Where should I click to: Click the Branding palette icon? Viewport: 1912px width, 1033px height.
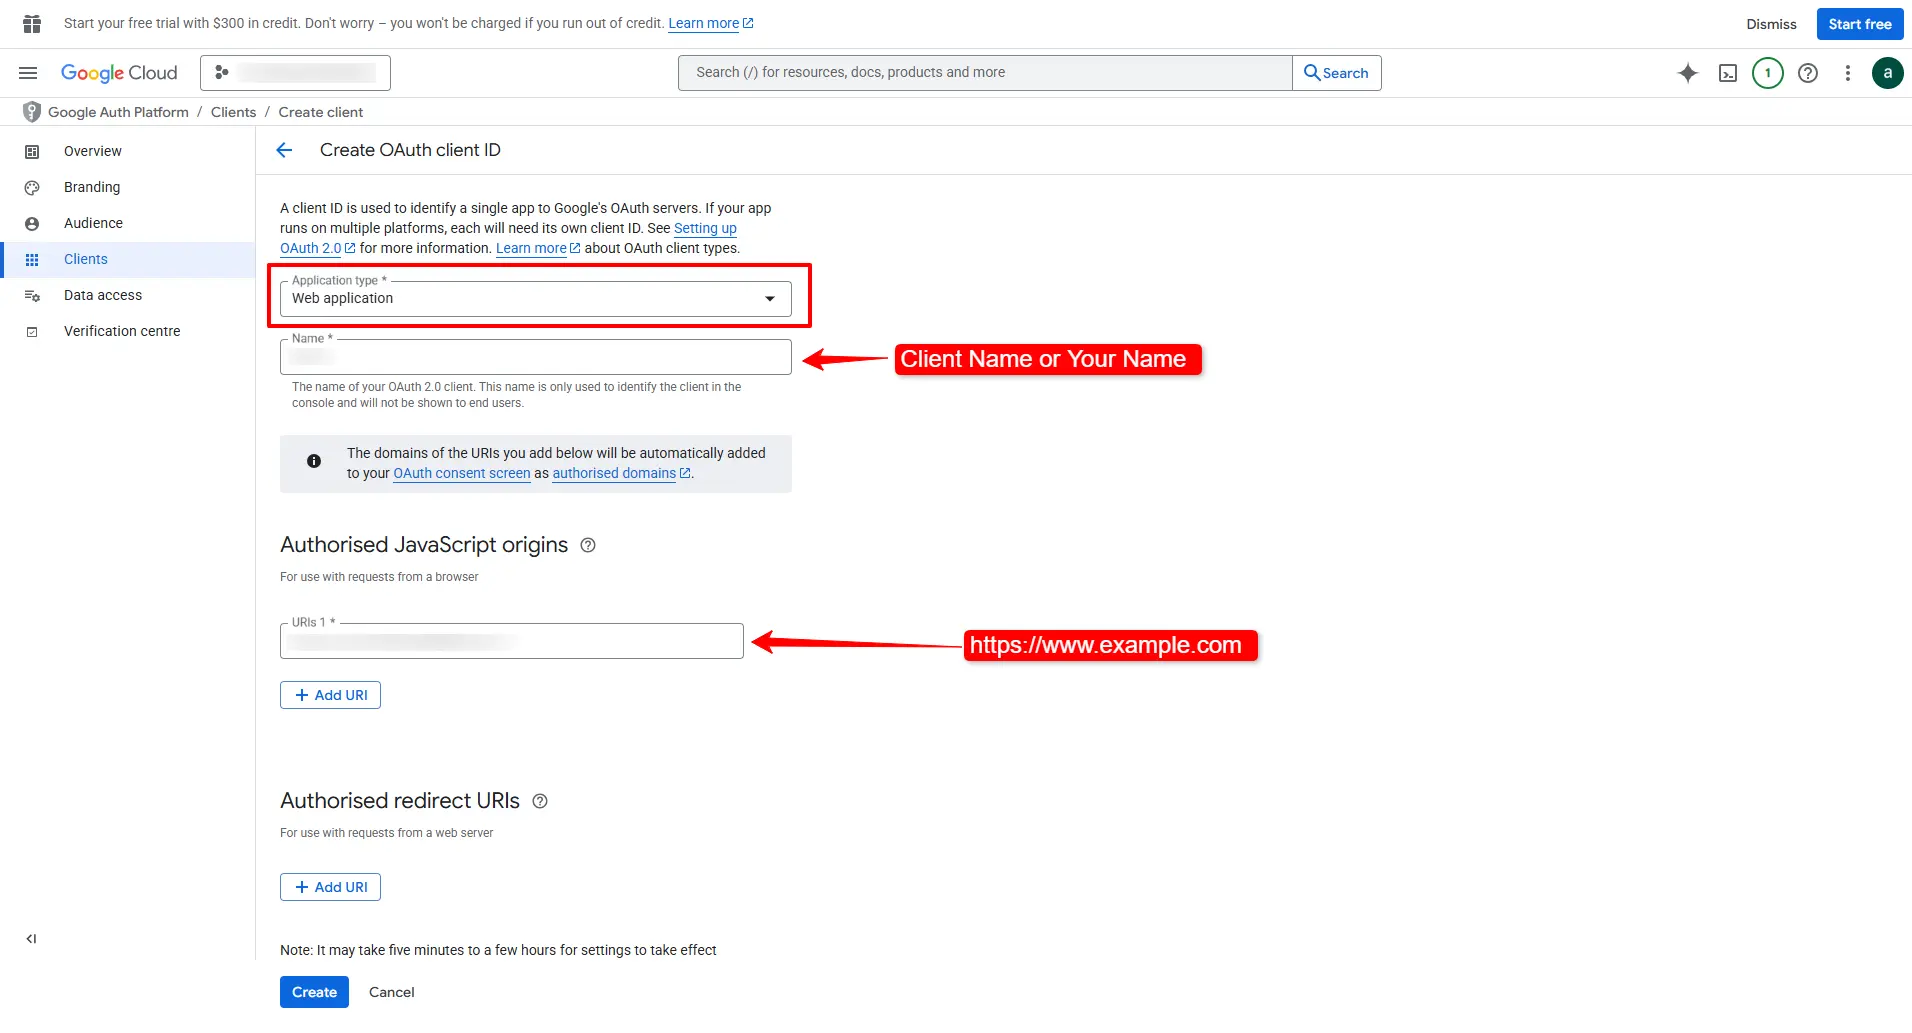click(x=32, y=188)
